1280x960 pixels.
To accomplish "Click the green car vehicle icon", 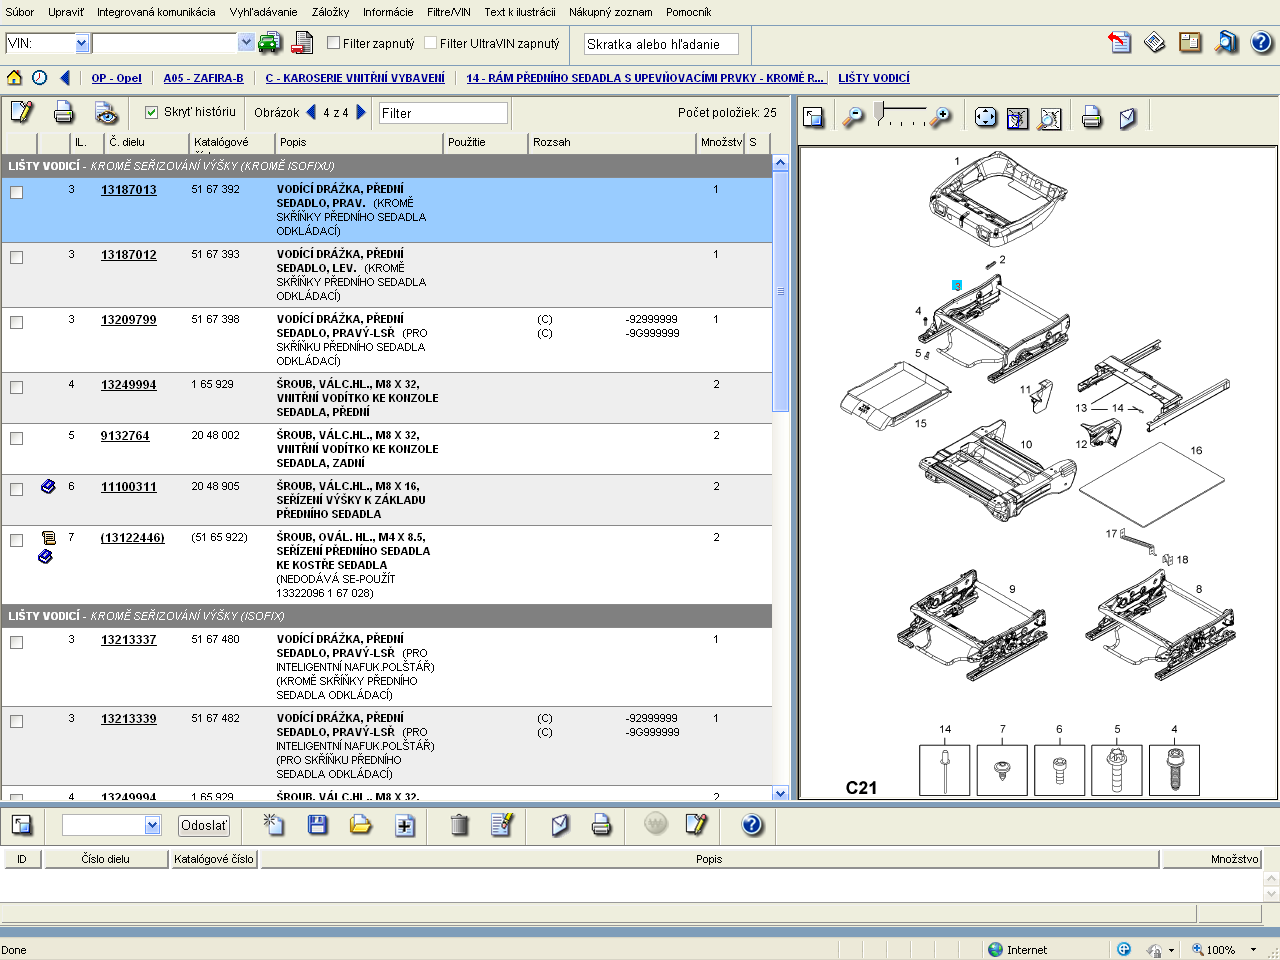I will tap(269, 43).
